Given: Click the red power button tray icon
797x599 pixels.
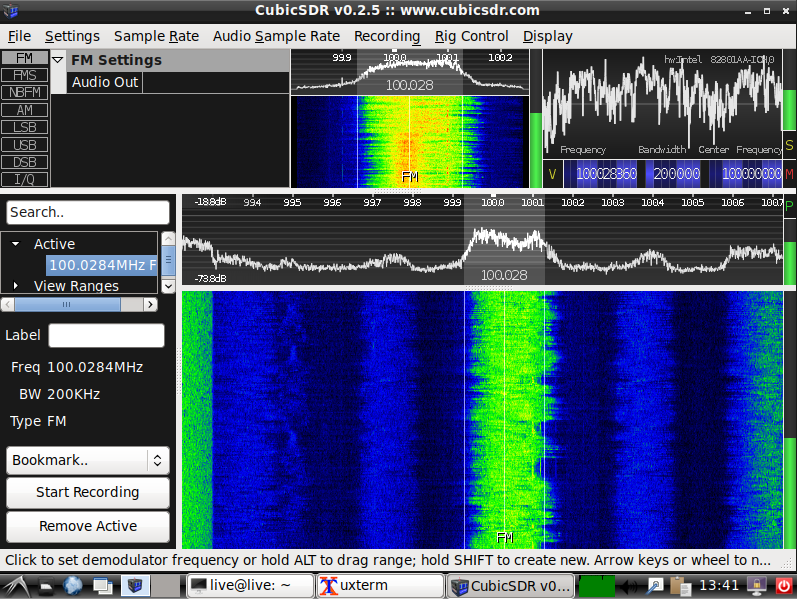Looking at the screenshot, I should pyautogui.click(x=784, y=586).
